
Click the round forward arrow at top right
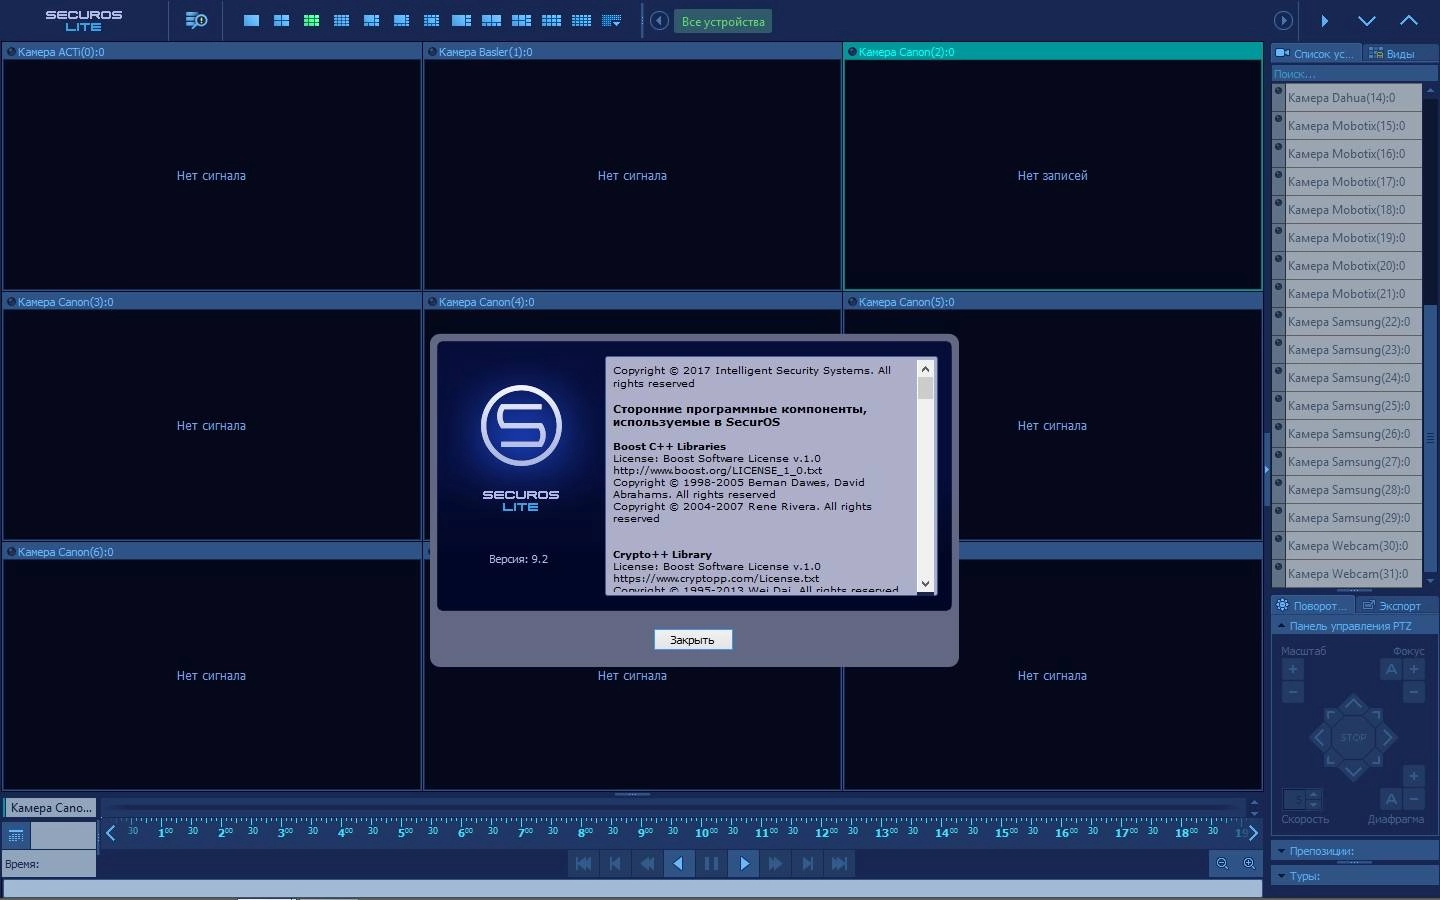point(1283,21)
